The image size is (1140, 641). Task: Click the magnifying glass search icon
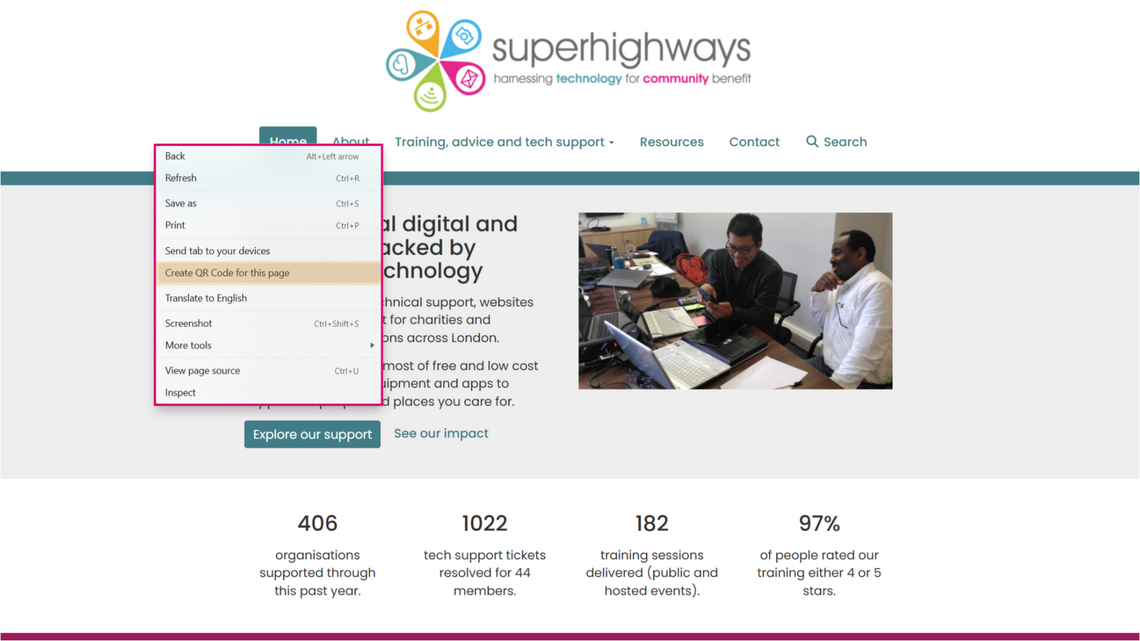812,142
